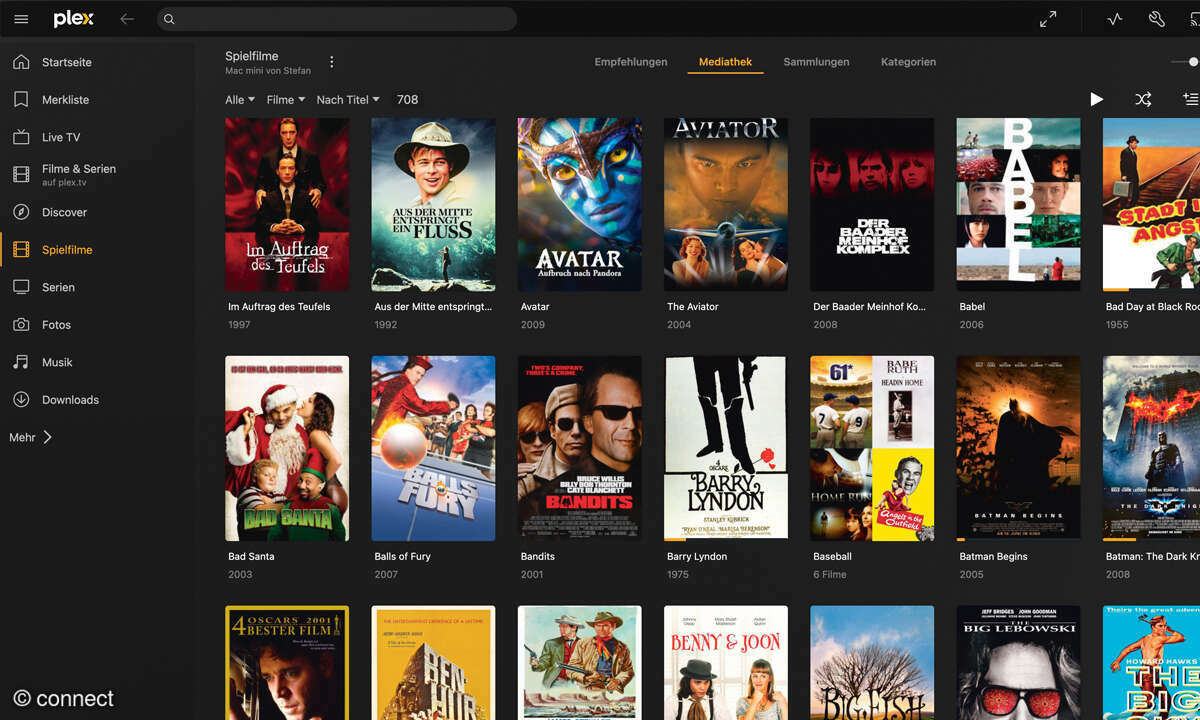Click the search magnifier icon
This screenshot has height=720, width=1200.
coord(169,19)
